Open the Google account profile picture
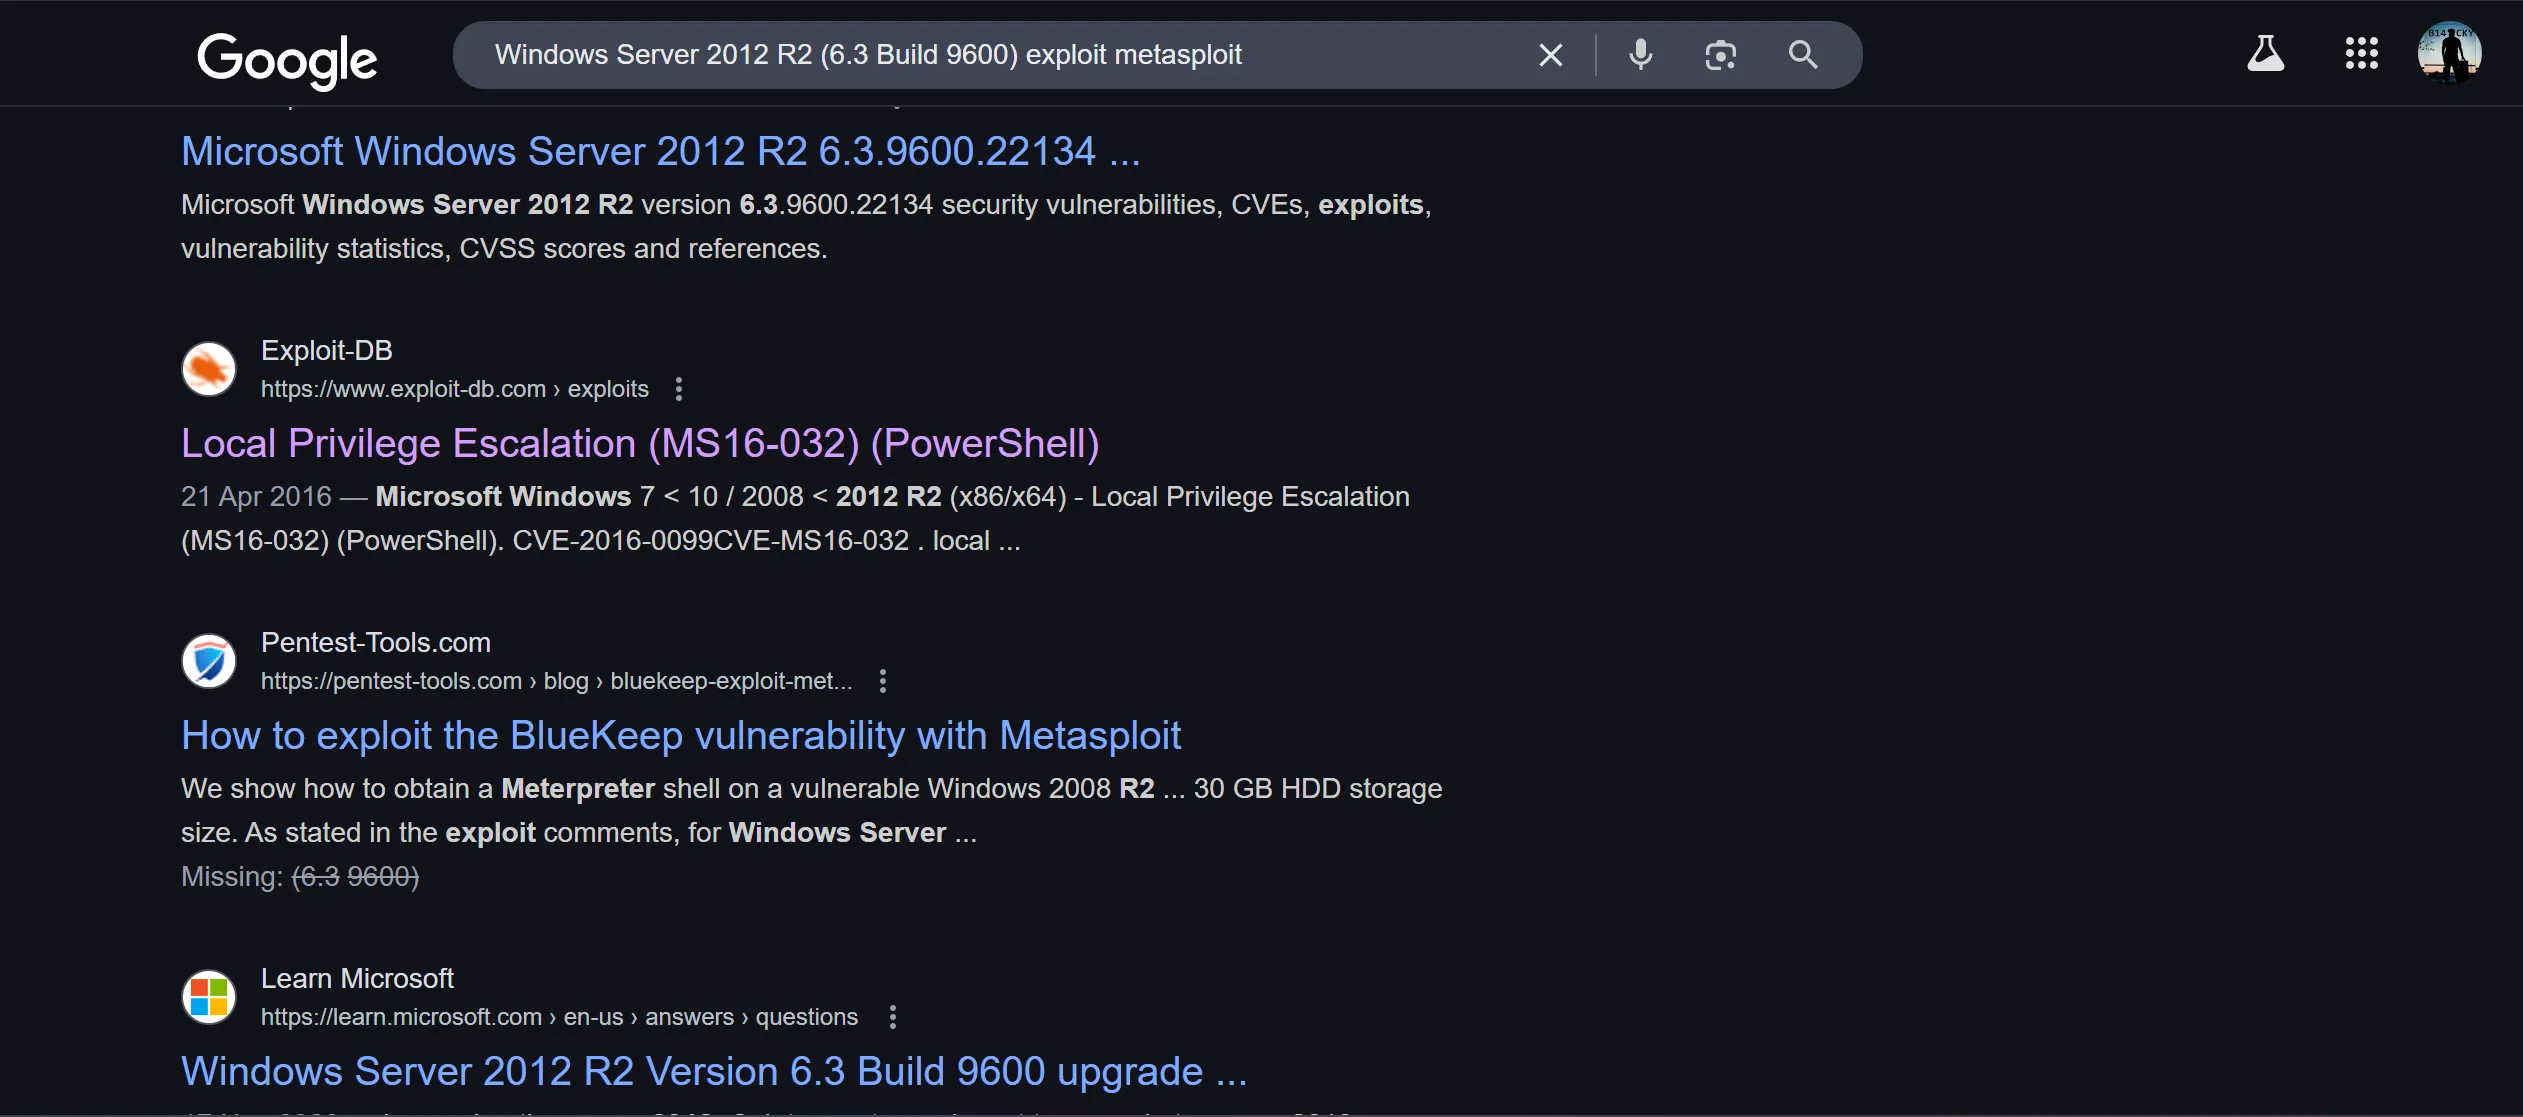This screenshot has width=2523, height=1117. (2448, 53)
